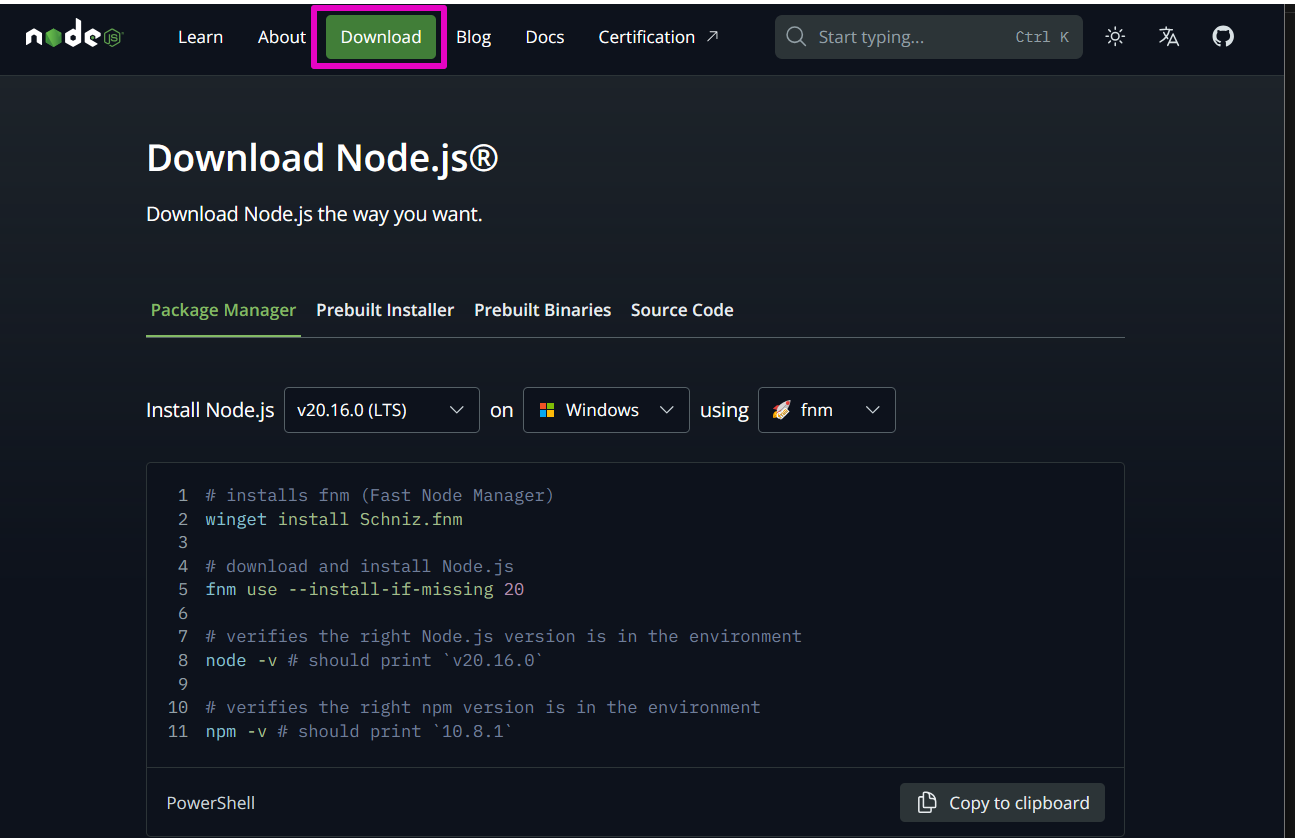Select the Package Manager tab
The height and width of the screenshot is (838, 1295).
pyautogui.click(x=223, y=310)
